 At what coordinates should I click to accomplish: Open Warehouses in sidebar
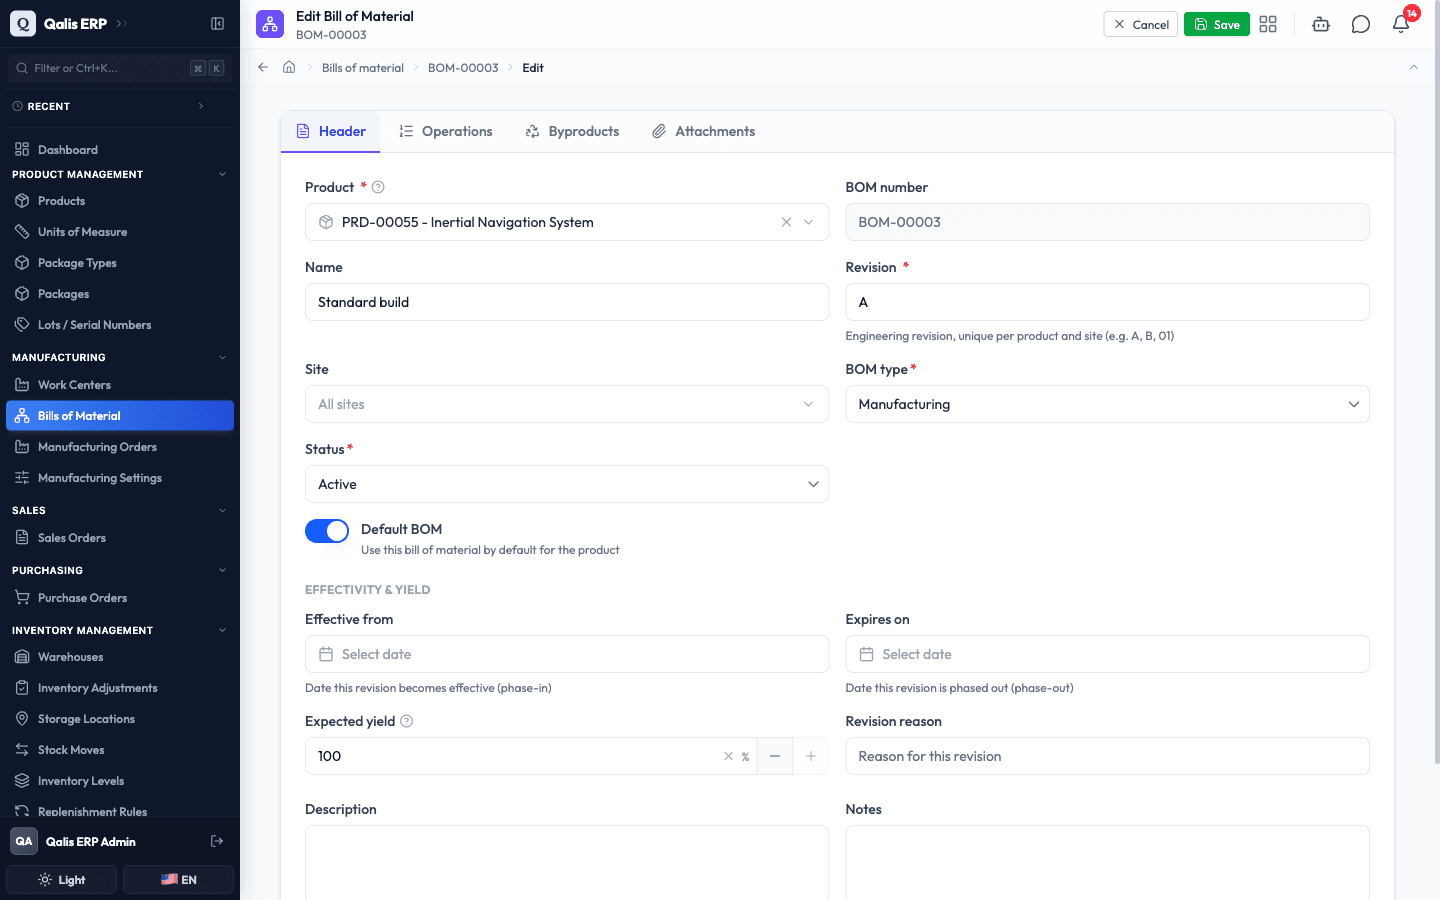pyautogui.click(x=120, y=657)
